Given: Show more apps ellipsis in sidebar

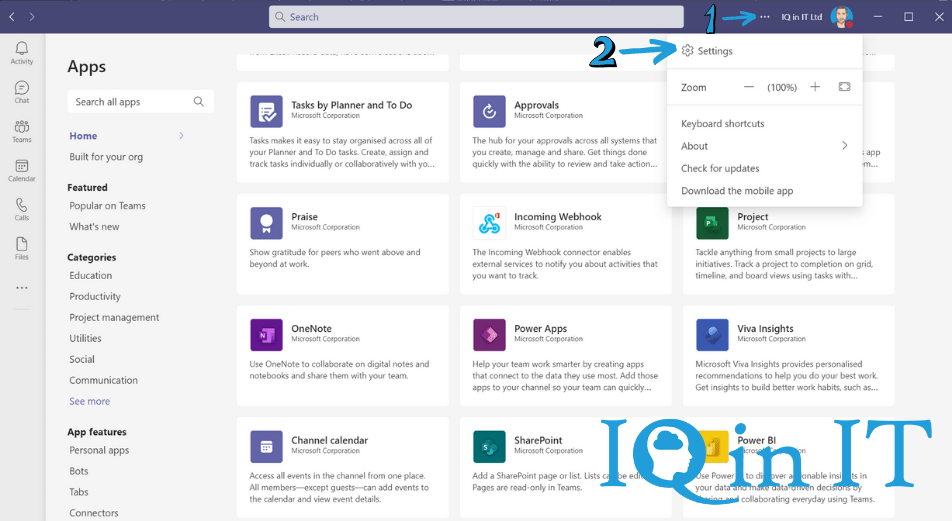Looking at the screenshot, I should [22, 288].
